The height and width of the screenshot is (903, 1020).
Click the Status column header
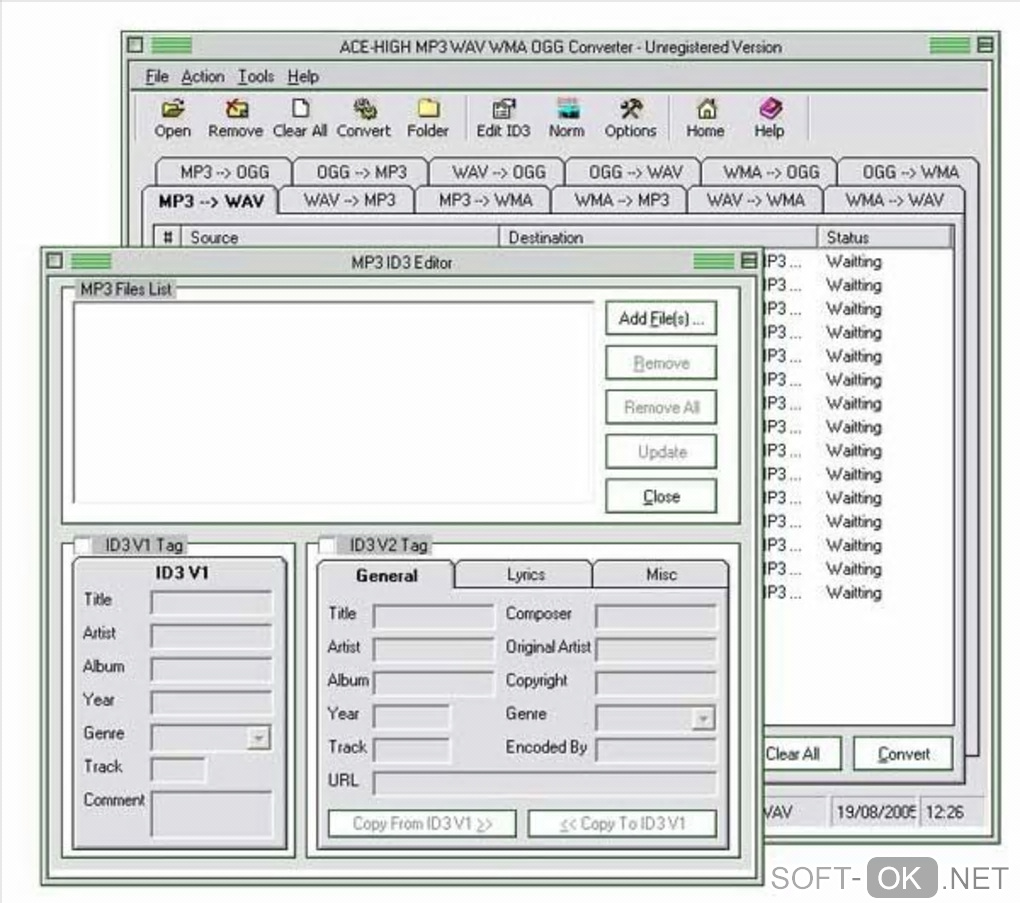pos(885,237)
